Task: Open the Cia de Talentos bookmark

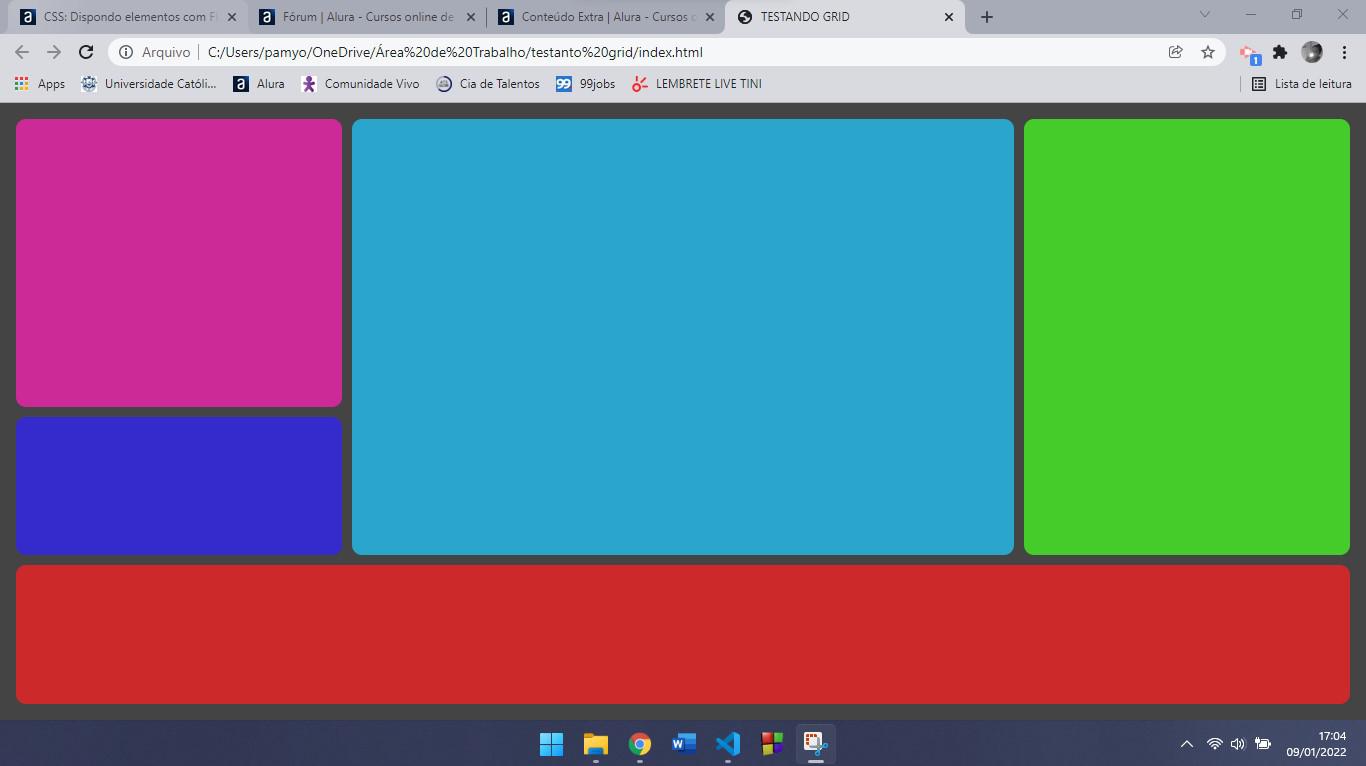Action: coord(488,84)
